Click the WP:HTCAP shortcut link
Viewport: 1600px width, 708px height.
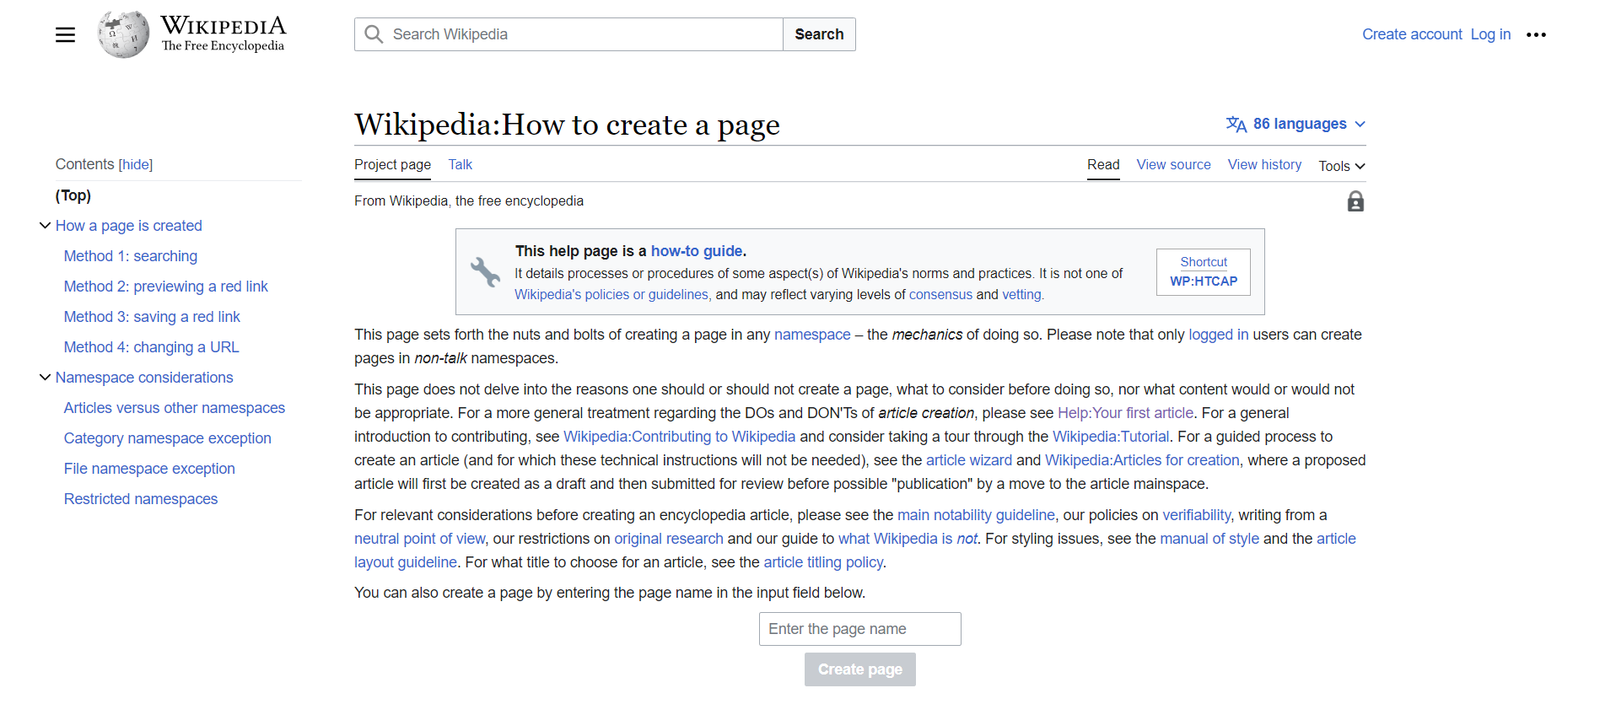1204,281
